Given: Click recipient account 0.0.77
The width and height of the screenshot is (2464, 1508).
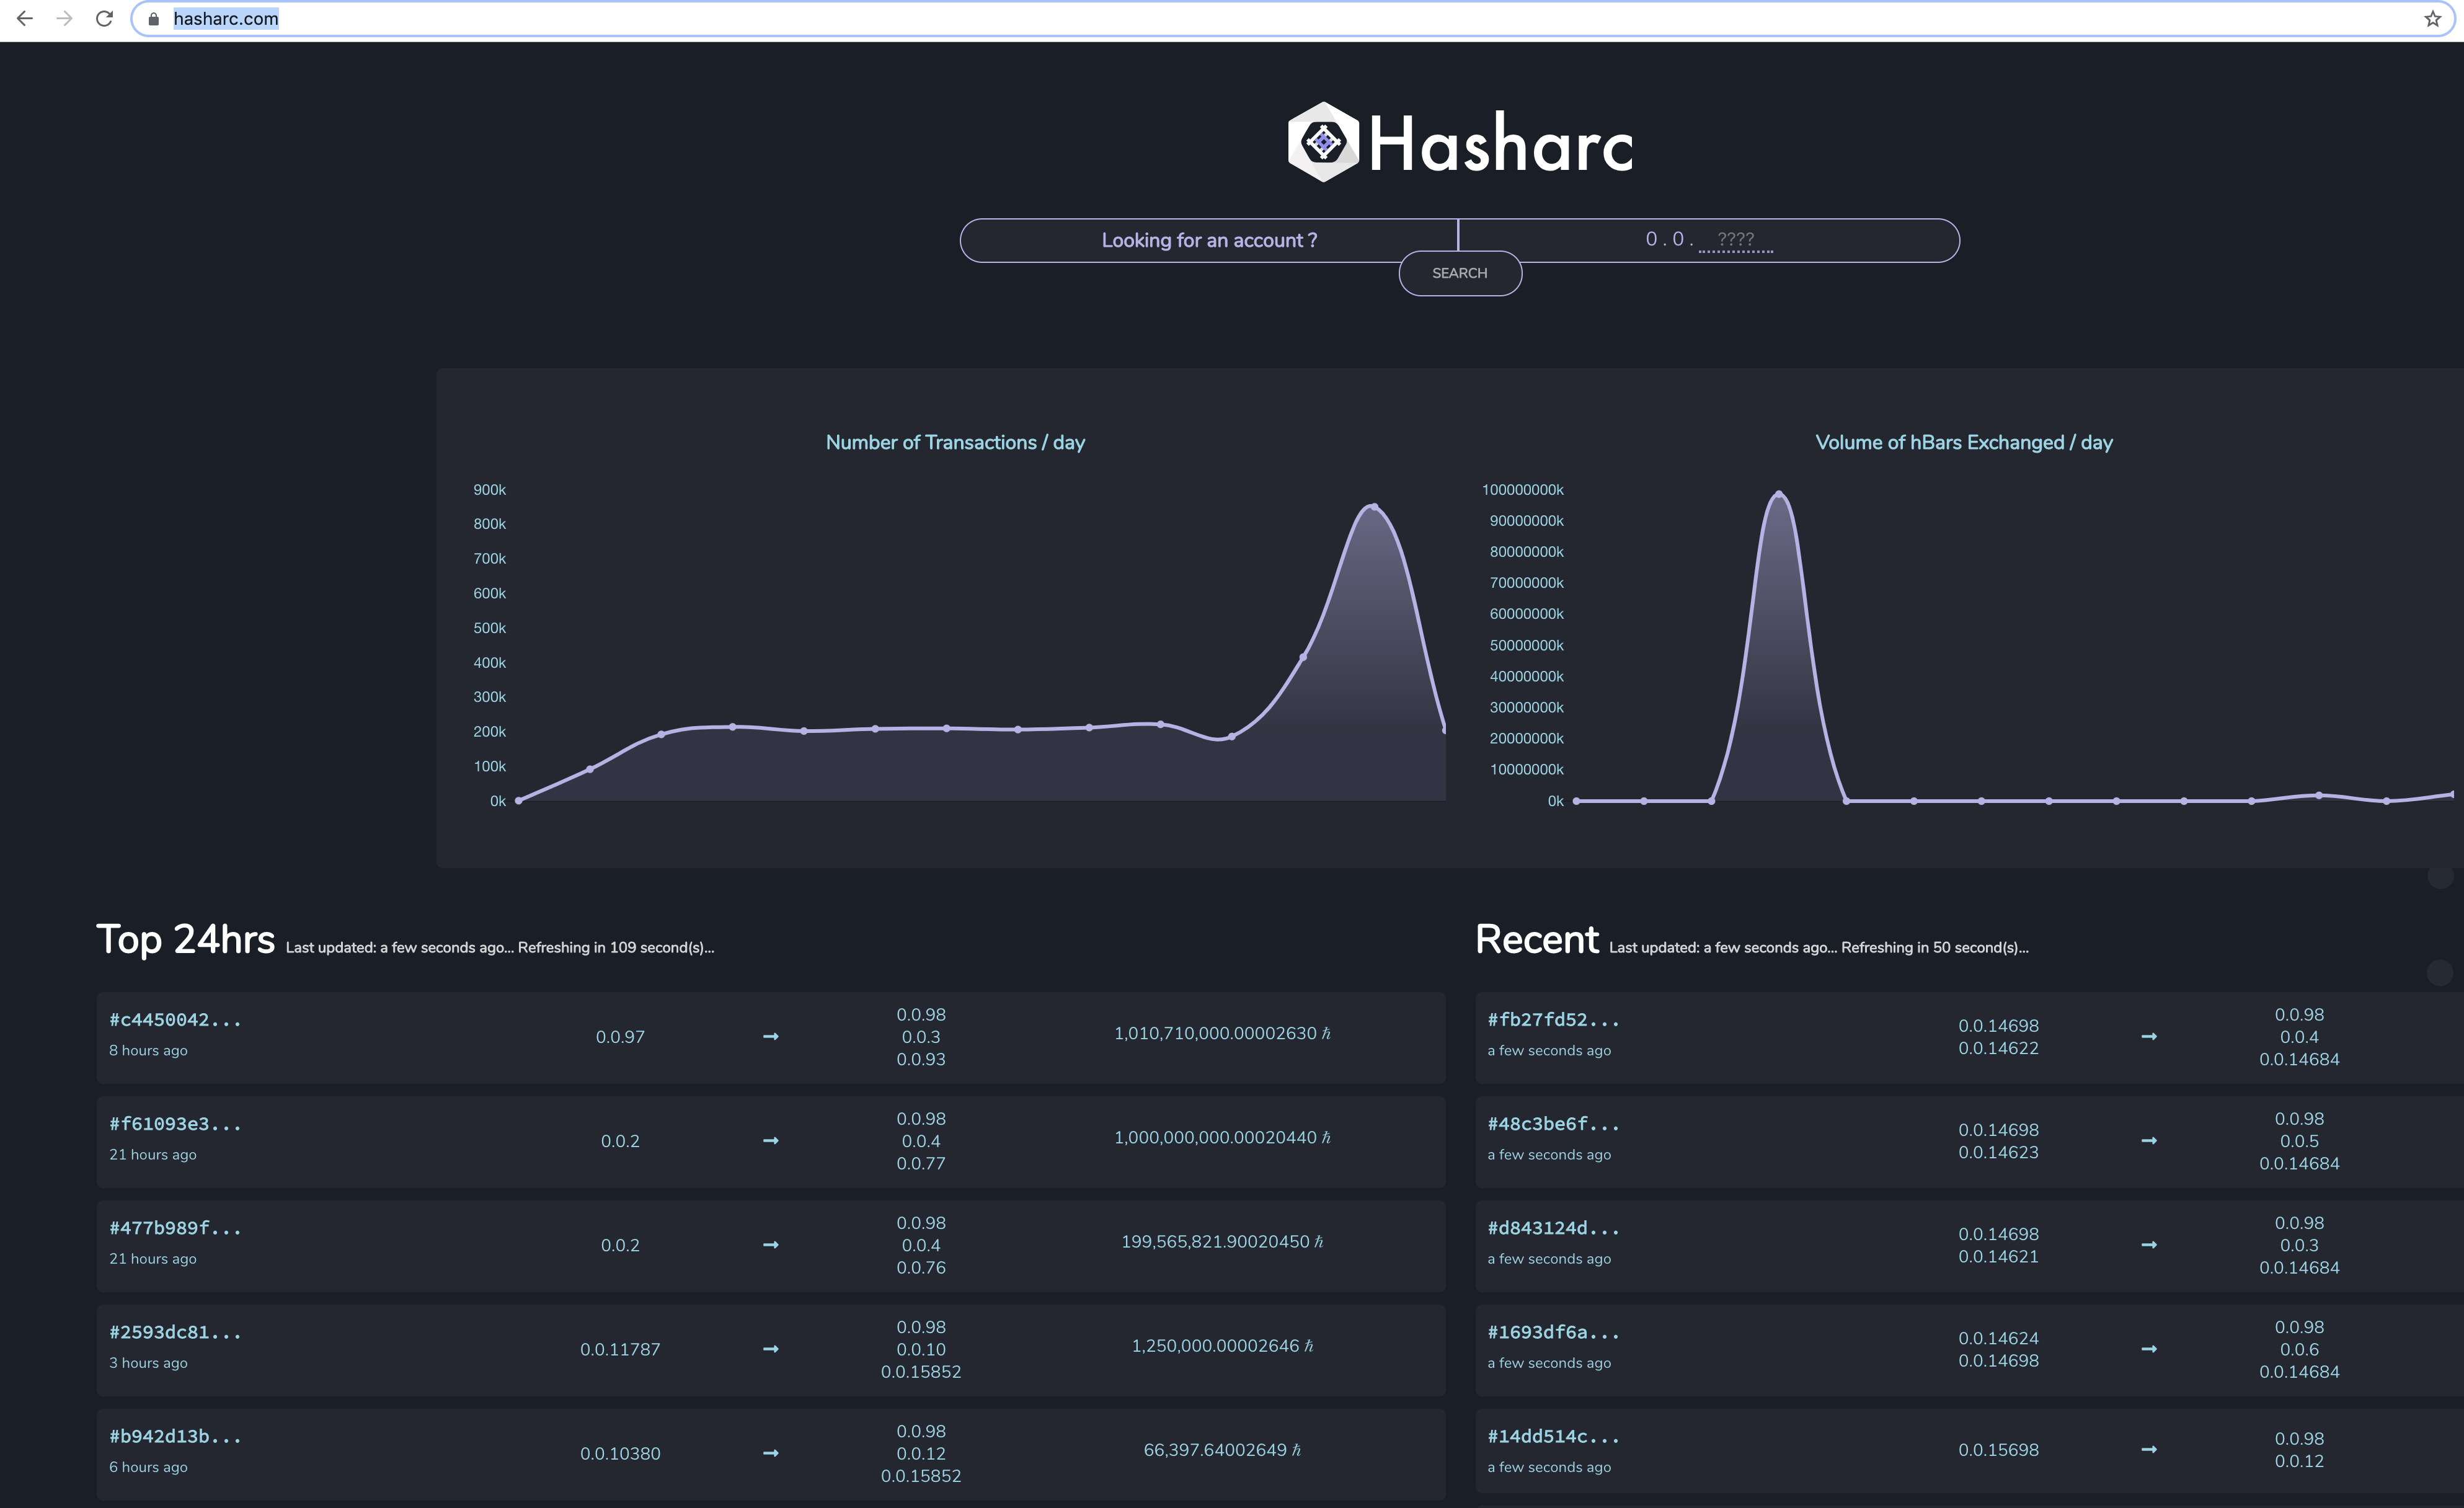Looking at the screenshot, I should pyautogui.click(x=921, y=1163).
